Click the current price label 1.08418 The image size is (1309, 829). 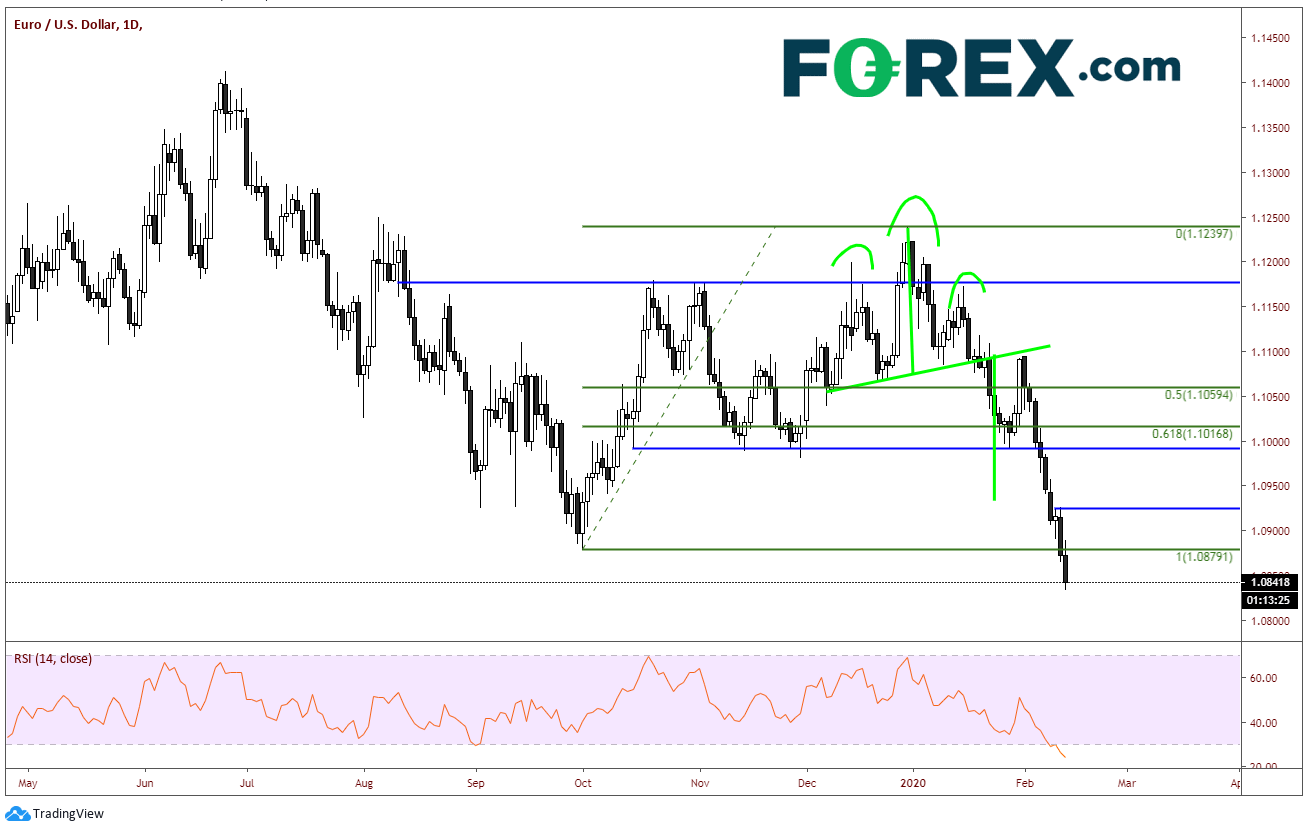pyautogui.click(x=1272, y=581)
